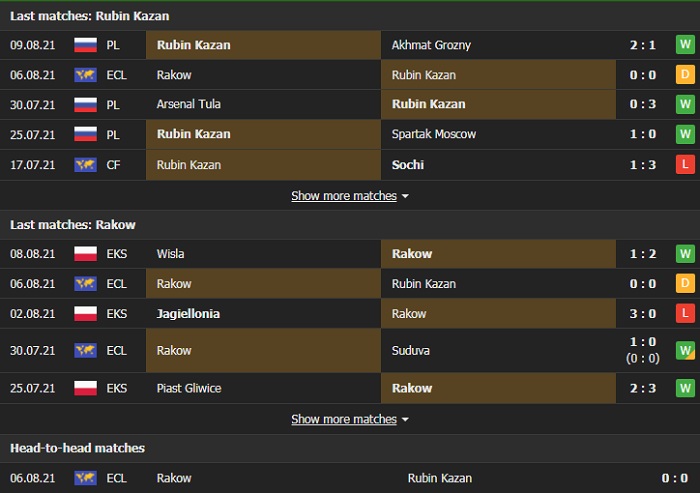Click Russian flag in Arsenal Tula row
The image size is (700, 493).
click(85, 104)
